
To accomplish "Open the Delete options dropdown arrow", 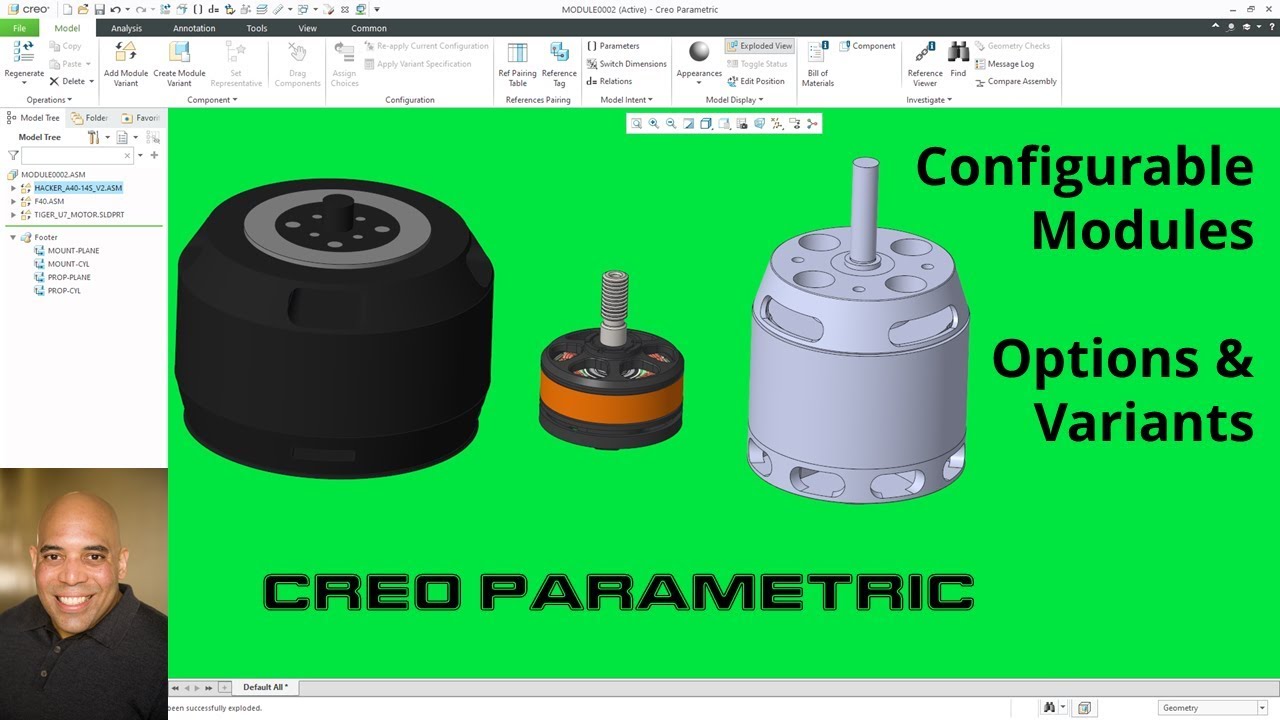I will (91, 82).
